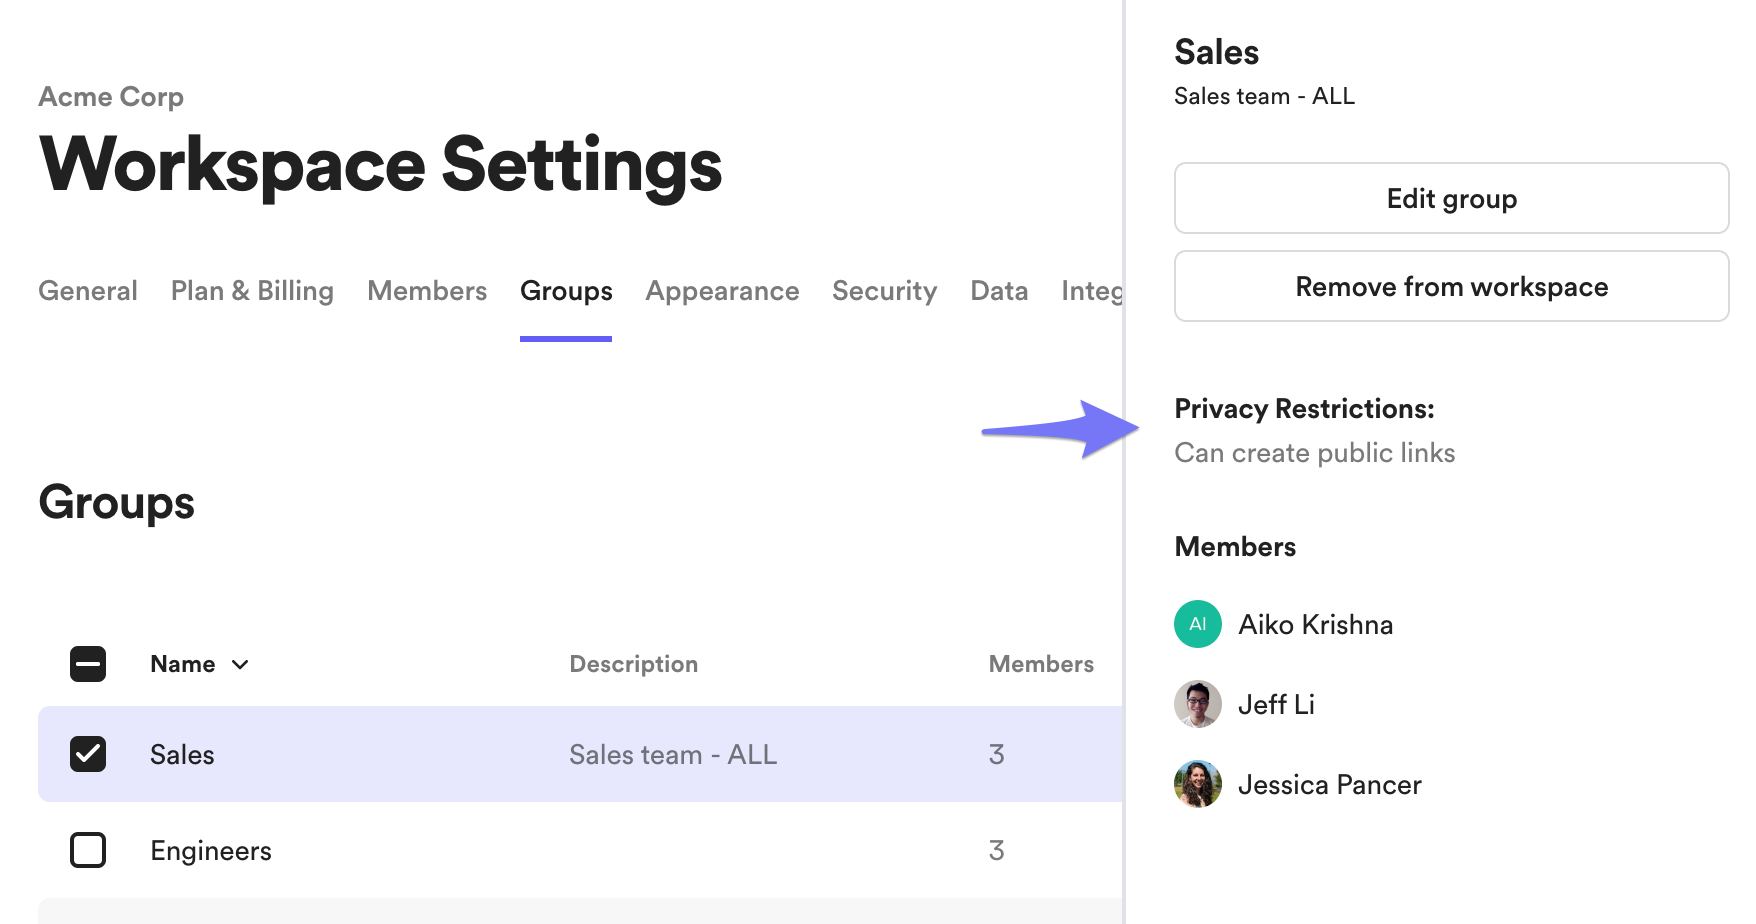Uncheck the Sales group checkbox
Screen dimensions: 1756x924
(88, 754)
